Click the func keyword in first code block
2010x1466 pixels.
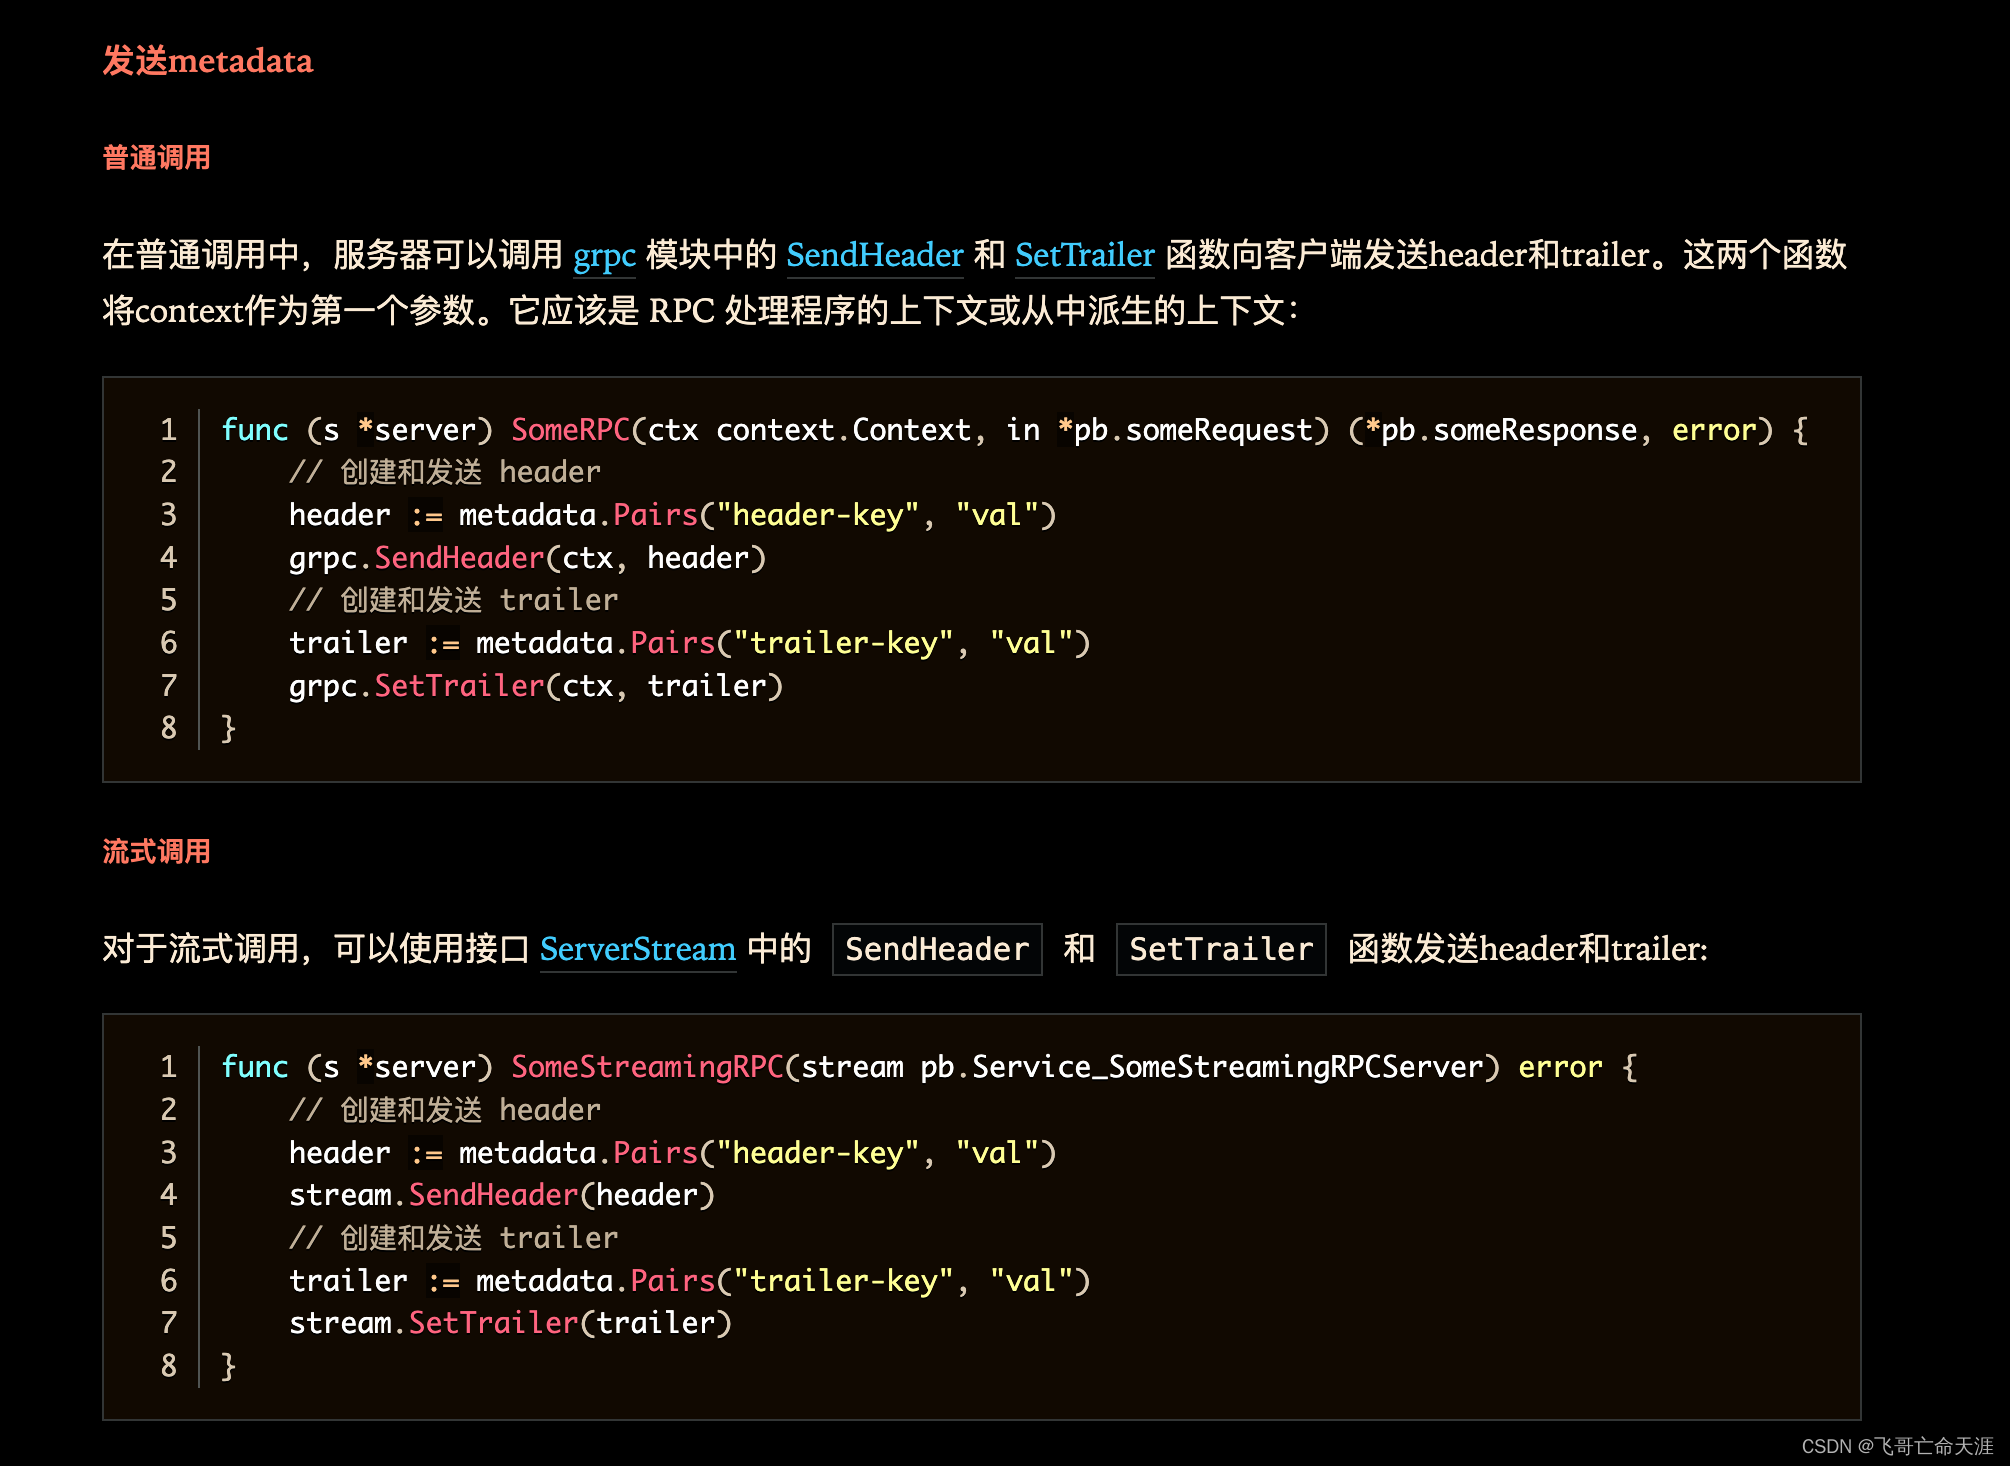255,430
